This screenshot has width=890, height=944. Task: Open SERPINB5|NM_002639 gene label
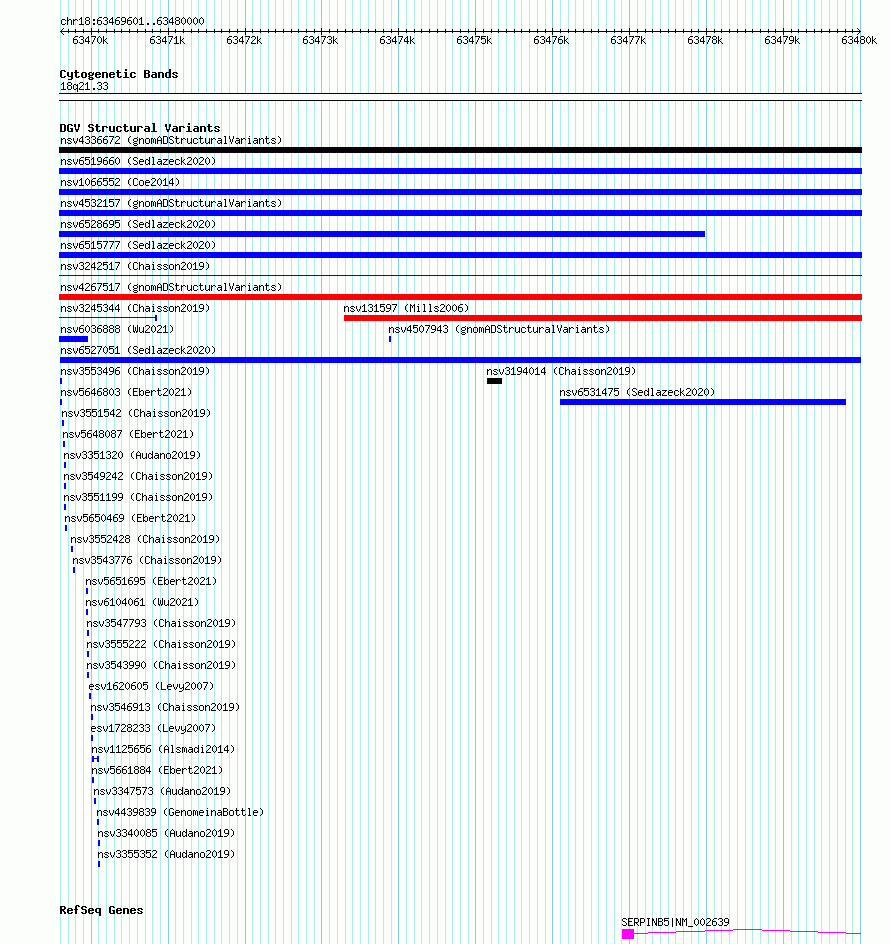click(675, 922)
